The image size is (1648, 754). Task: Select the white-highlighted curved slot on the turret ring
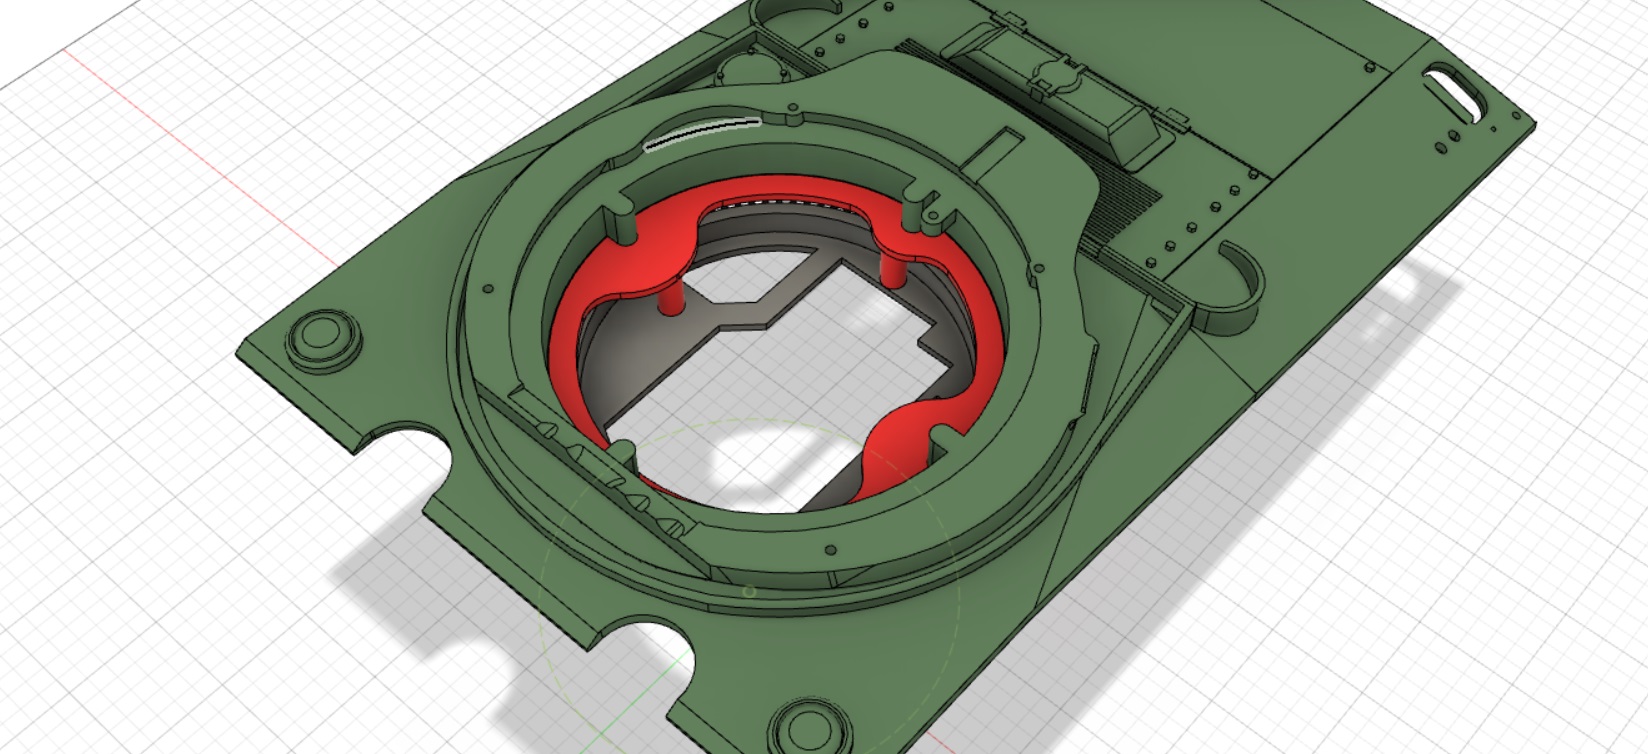pyautogui.click(x=702, y=133)
